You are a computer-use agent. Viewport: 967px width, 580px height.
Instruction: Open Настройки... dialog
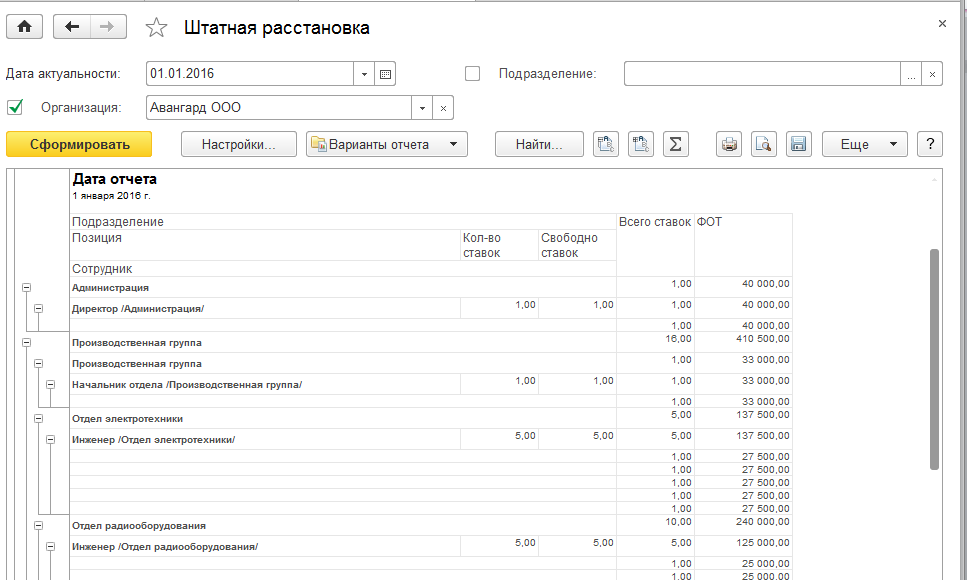[239, 144]
